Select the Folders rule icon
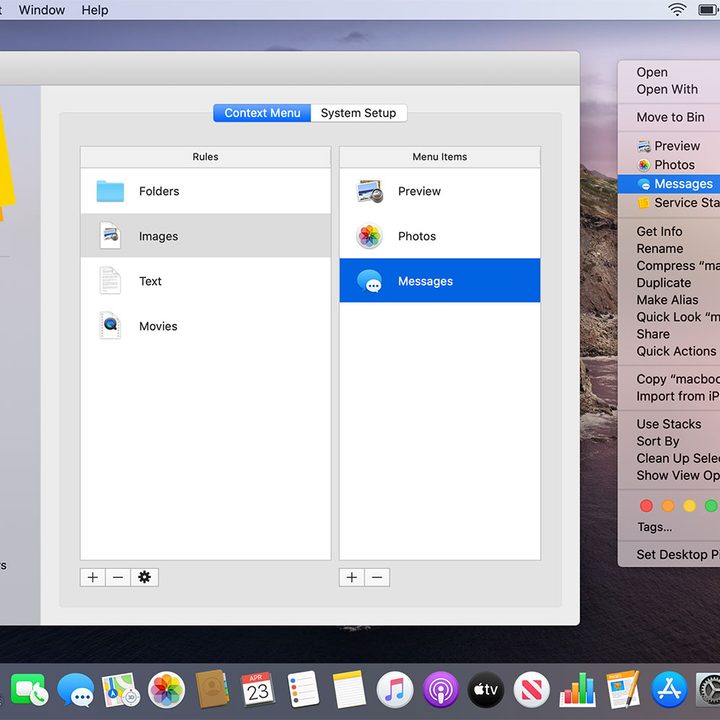The image size is (720, 720). tap(110, 191)
